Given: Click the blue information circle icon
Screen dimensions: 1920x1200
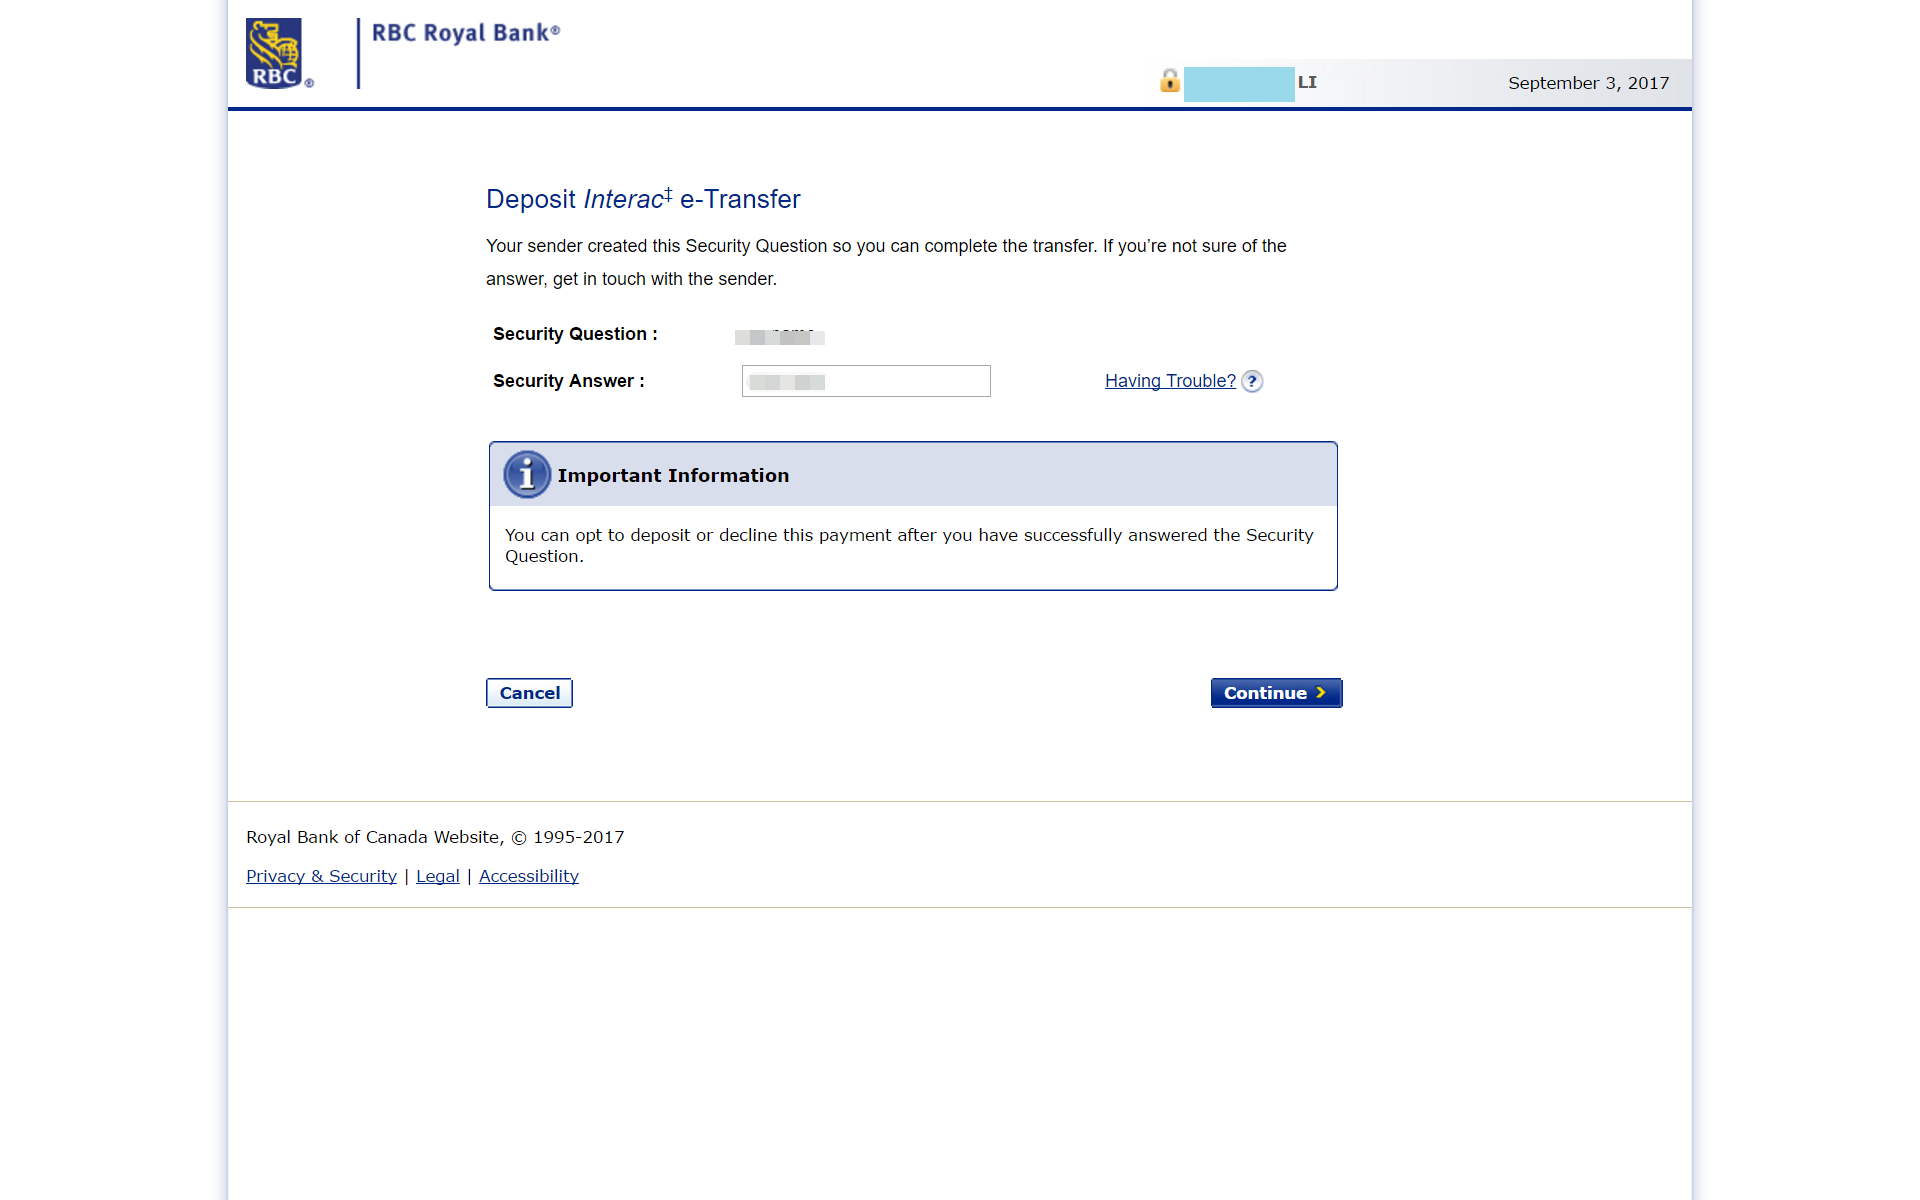Looking at the screenshot, I should (x=527, y=475).
